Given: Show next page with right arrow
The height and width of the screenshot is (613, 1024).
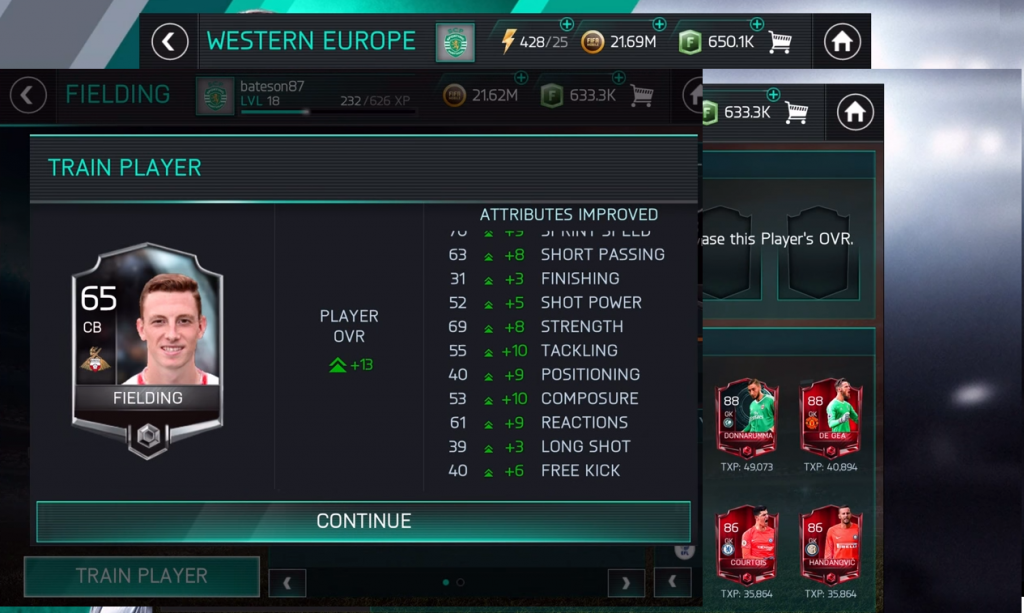Looking at the screenshot, I should pyautogui.click(x=626, y=582).
